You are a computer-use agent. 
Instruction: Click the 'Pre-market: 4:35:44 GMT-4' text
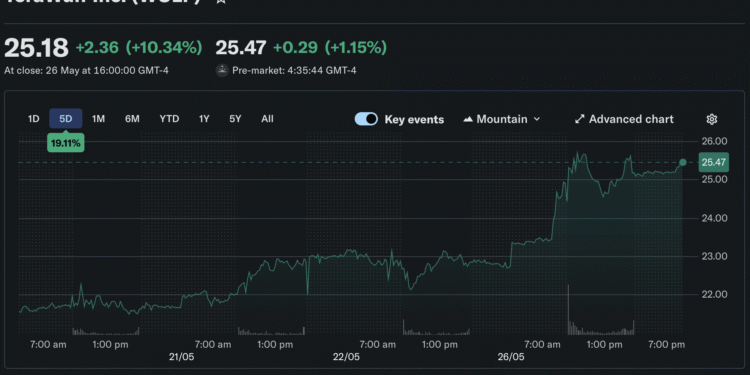tap(294, 70)
